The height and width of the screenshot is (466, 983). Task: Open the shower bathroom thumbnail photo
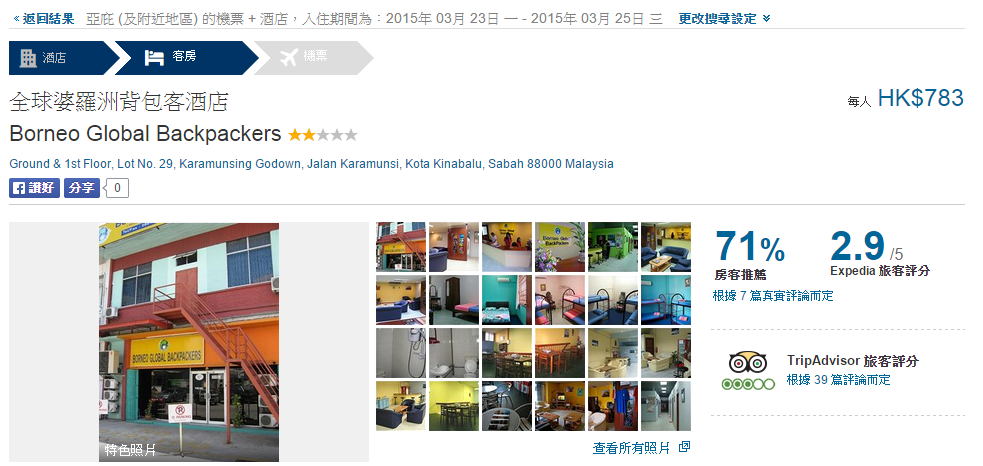(401, 353)
